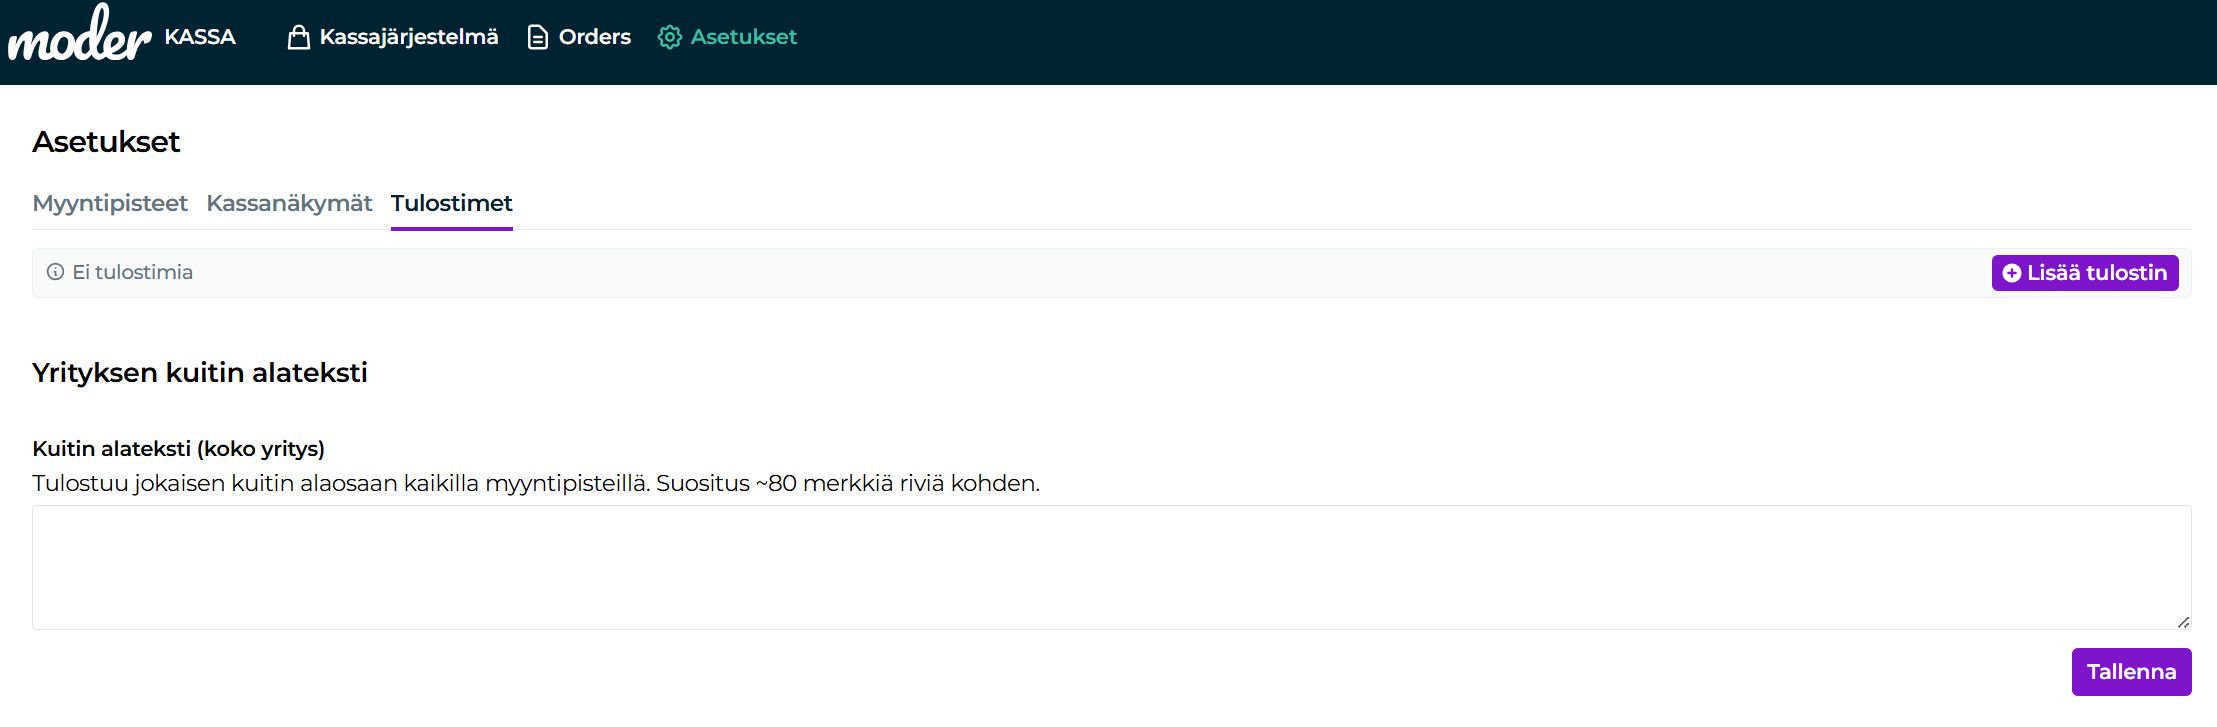Click the shopping bag icon beside Kassajärjestelmä

(x=298, y=37)
